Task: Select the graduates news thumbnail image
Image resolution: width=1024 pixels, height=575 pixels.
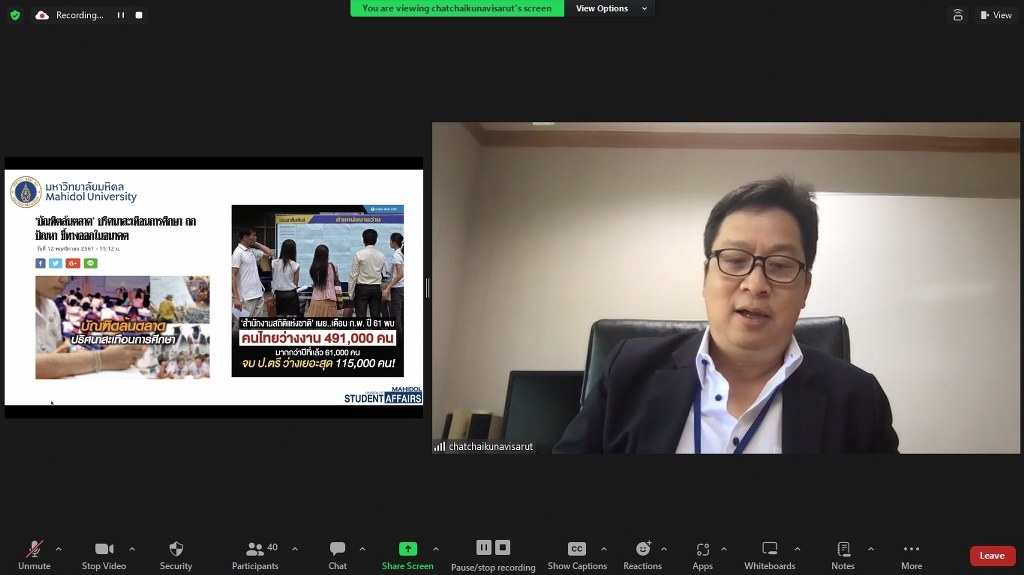Action: point(123,327)
